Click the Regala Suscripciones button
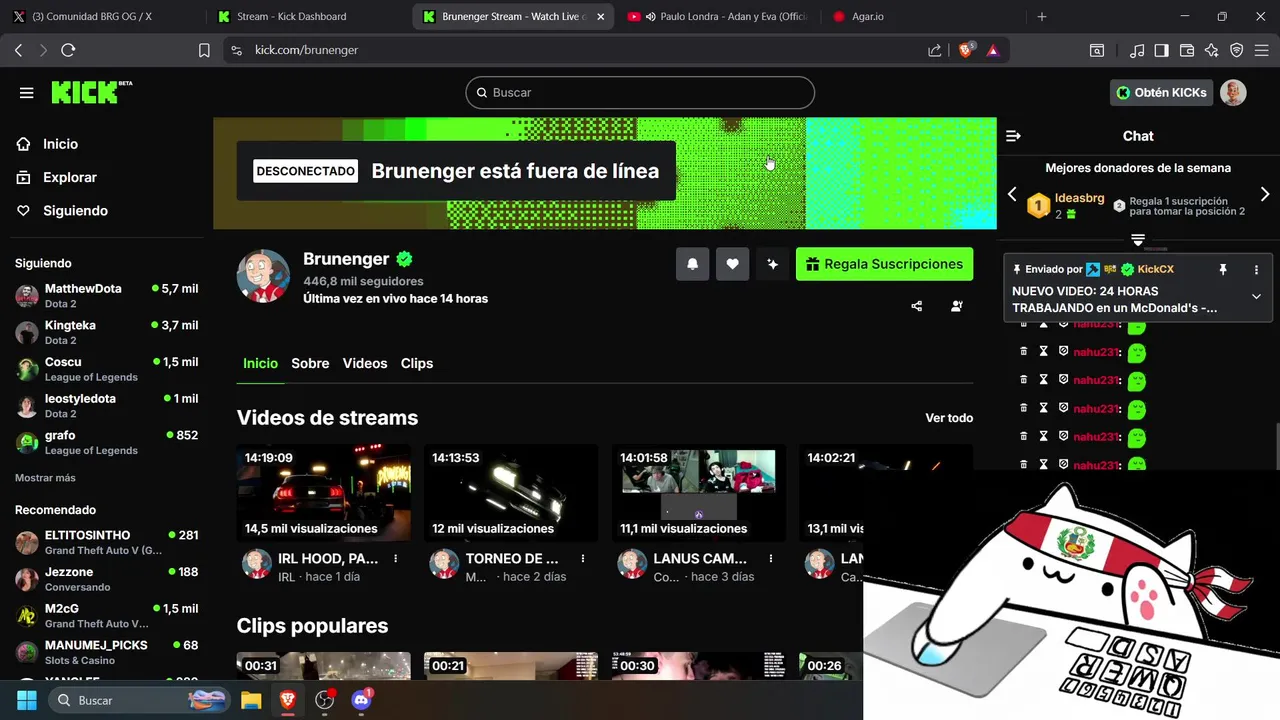The width and height of the screenshot is (1280, 720). 884,264
